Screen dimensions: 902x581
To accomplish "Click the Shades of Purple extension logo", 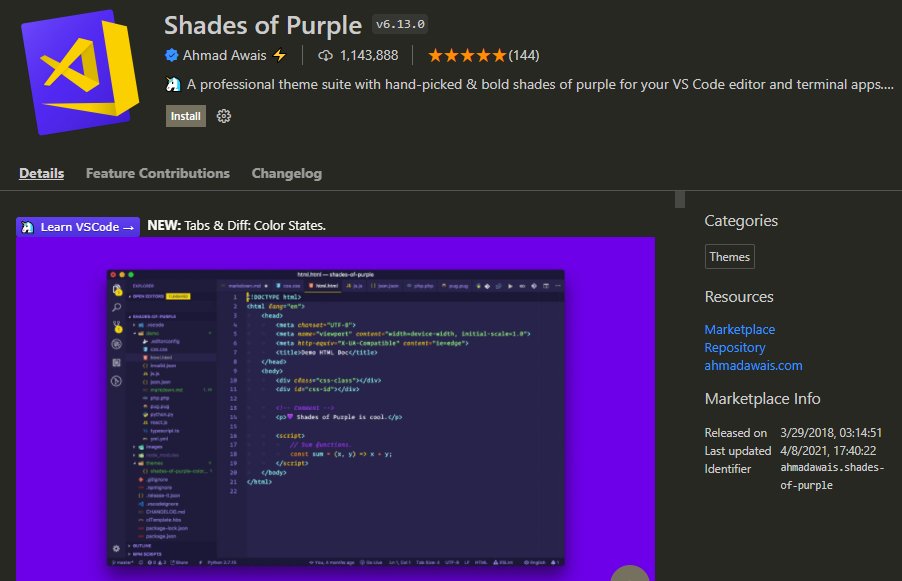I will (x=80, y=72).
